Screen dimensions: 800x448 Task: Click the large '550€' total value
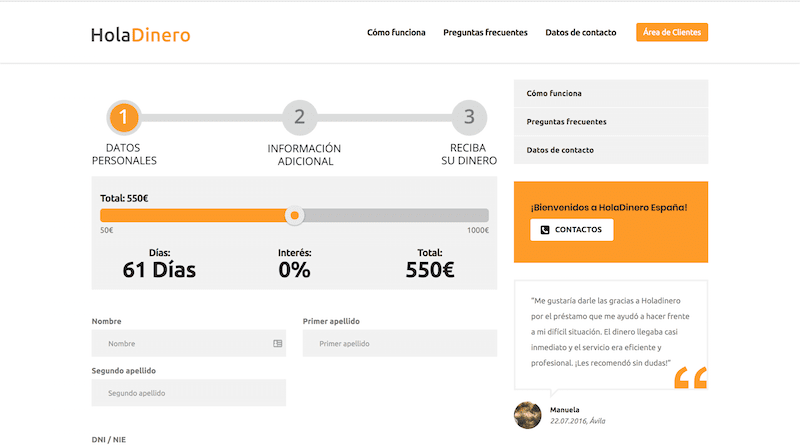click(x=430, y=270)
